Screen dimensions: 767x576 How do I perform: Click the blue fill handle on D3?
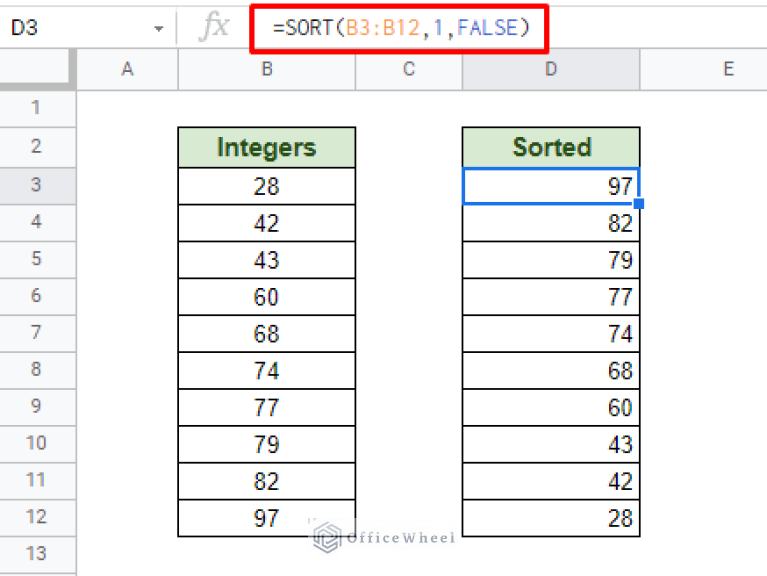pyautogui.click(x=639, y=203)
